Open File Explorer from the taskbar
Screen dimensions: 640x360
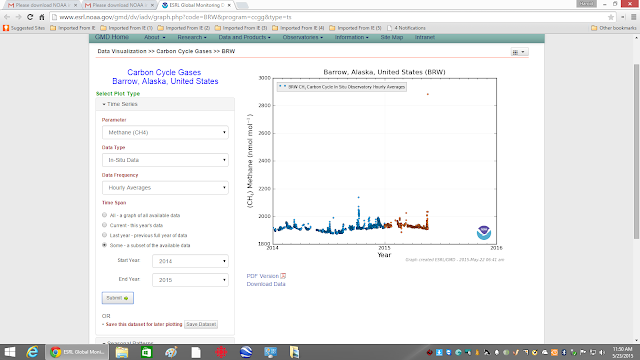tap(122, 352)
